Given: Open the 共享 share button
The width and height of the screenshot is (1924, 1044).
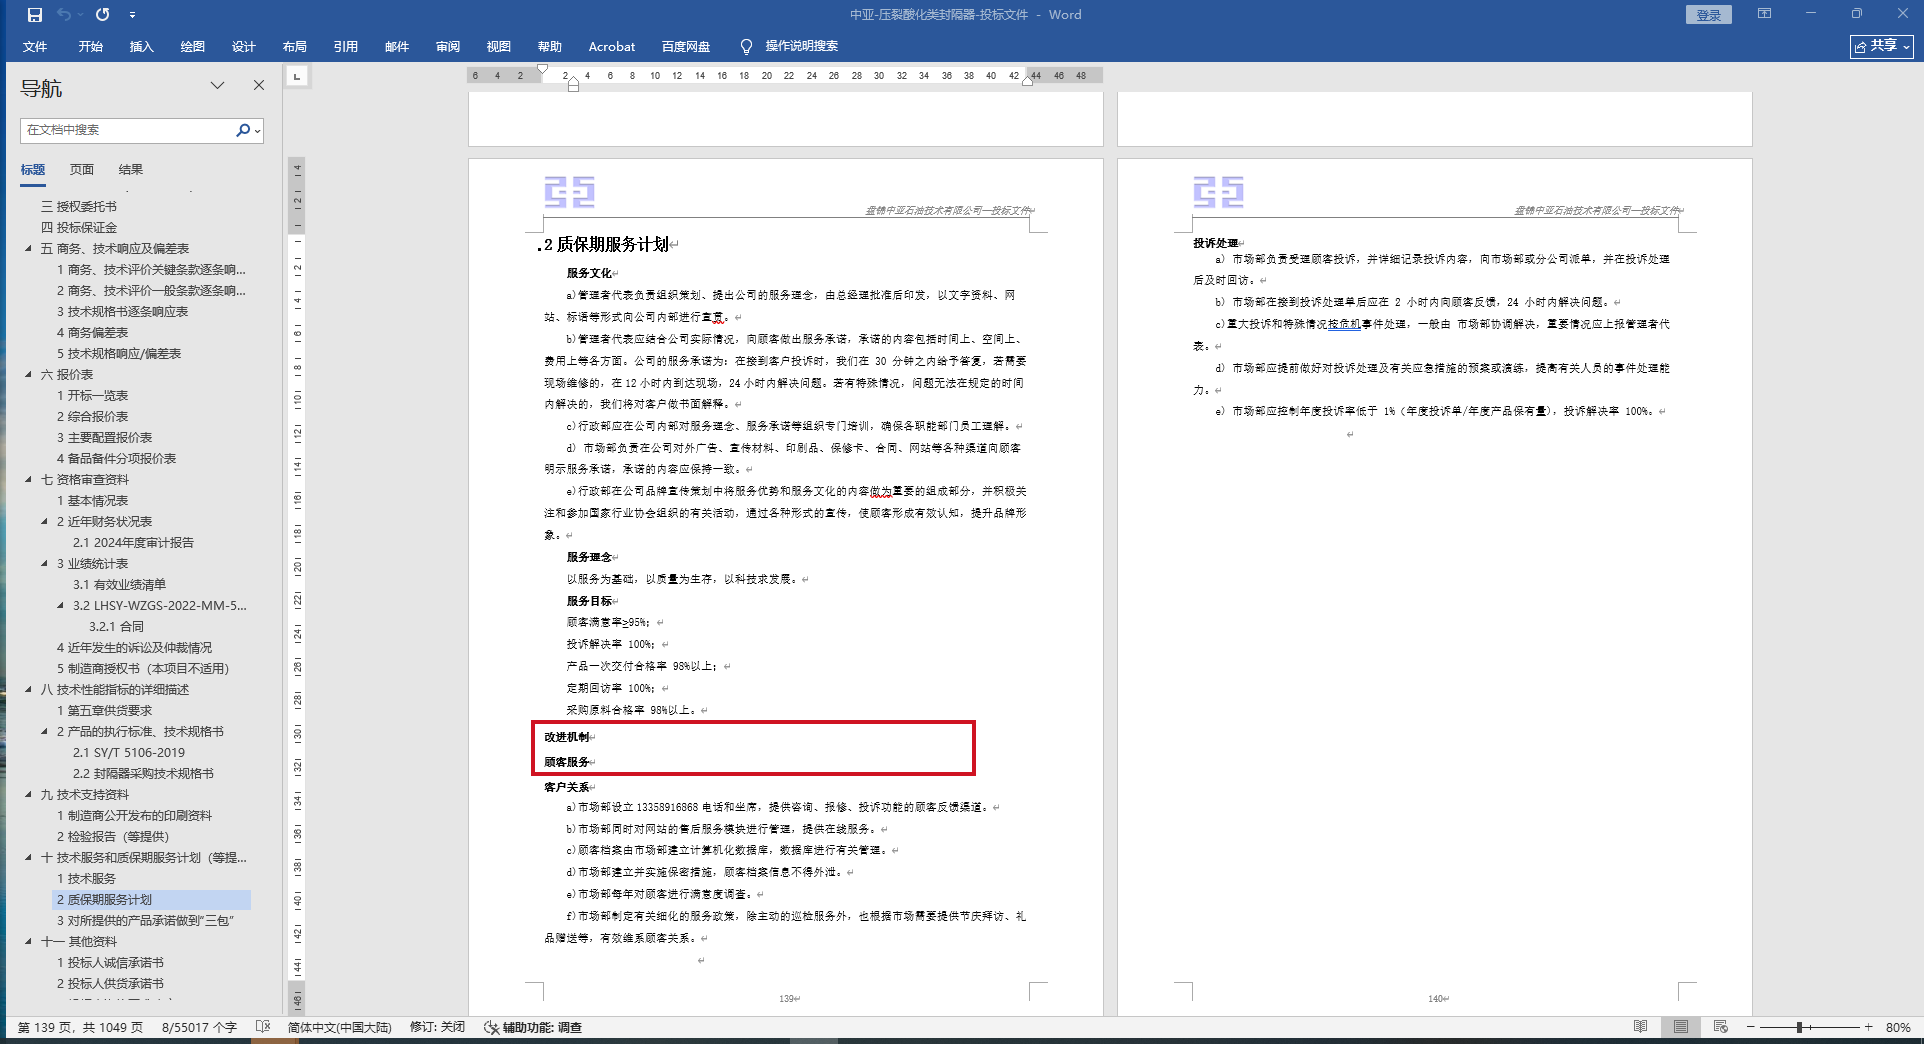Looking at the screenshot, I should [1881, 46].
